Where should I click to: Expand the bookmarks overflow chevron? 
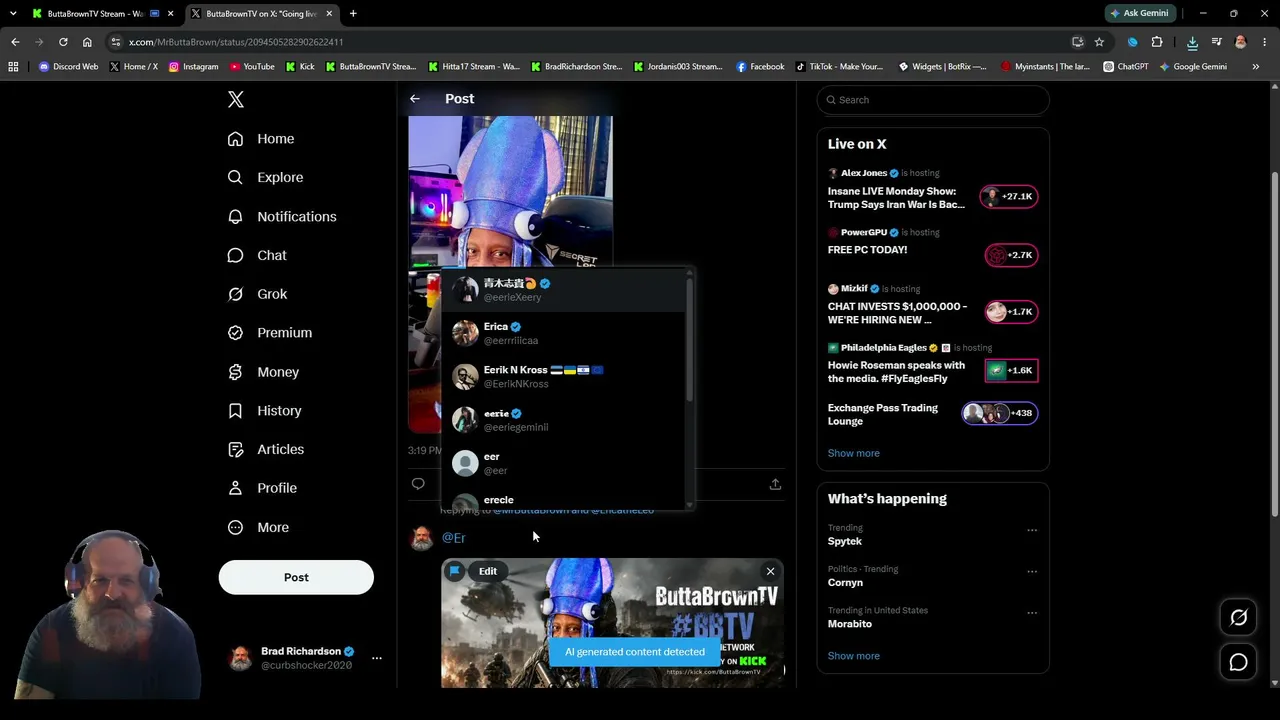click(x=1255, y=67)
